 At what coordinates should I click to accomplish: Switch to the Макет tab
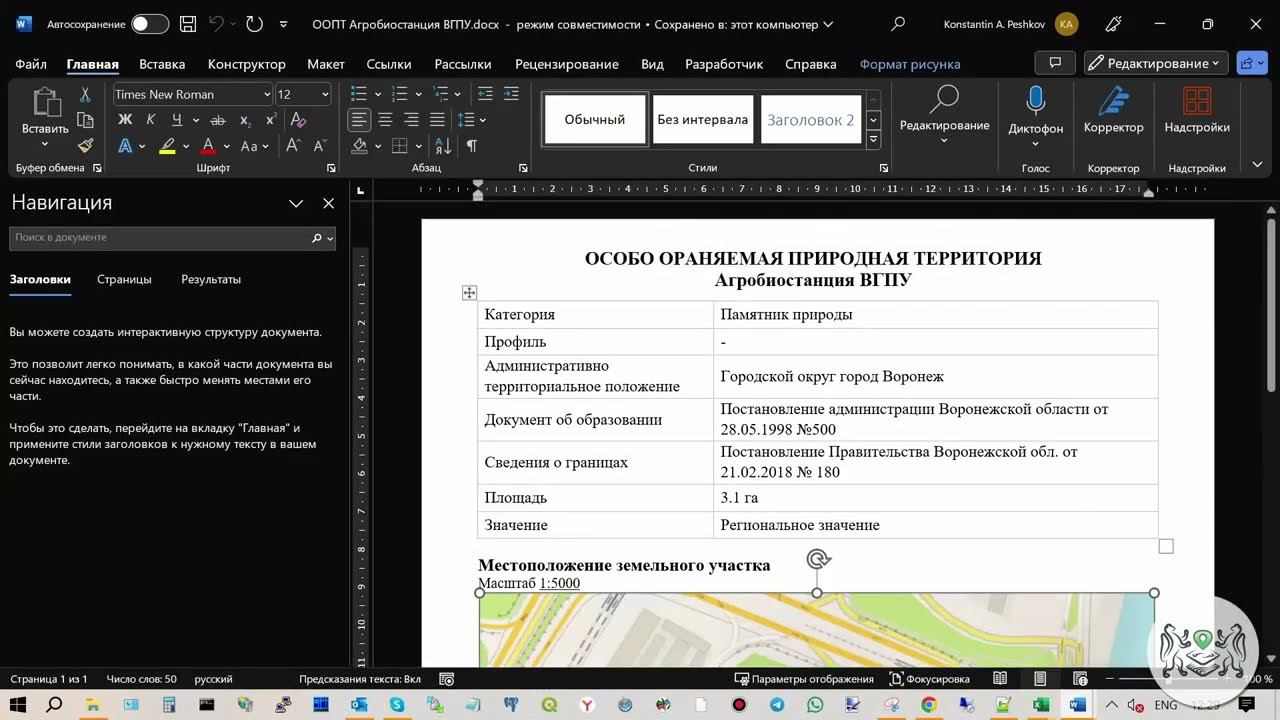(326, 64)
